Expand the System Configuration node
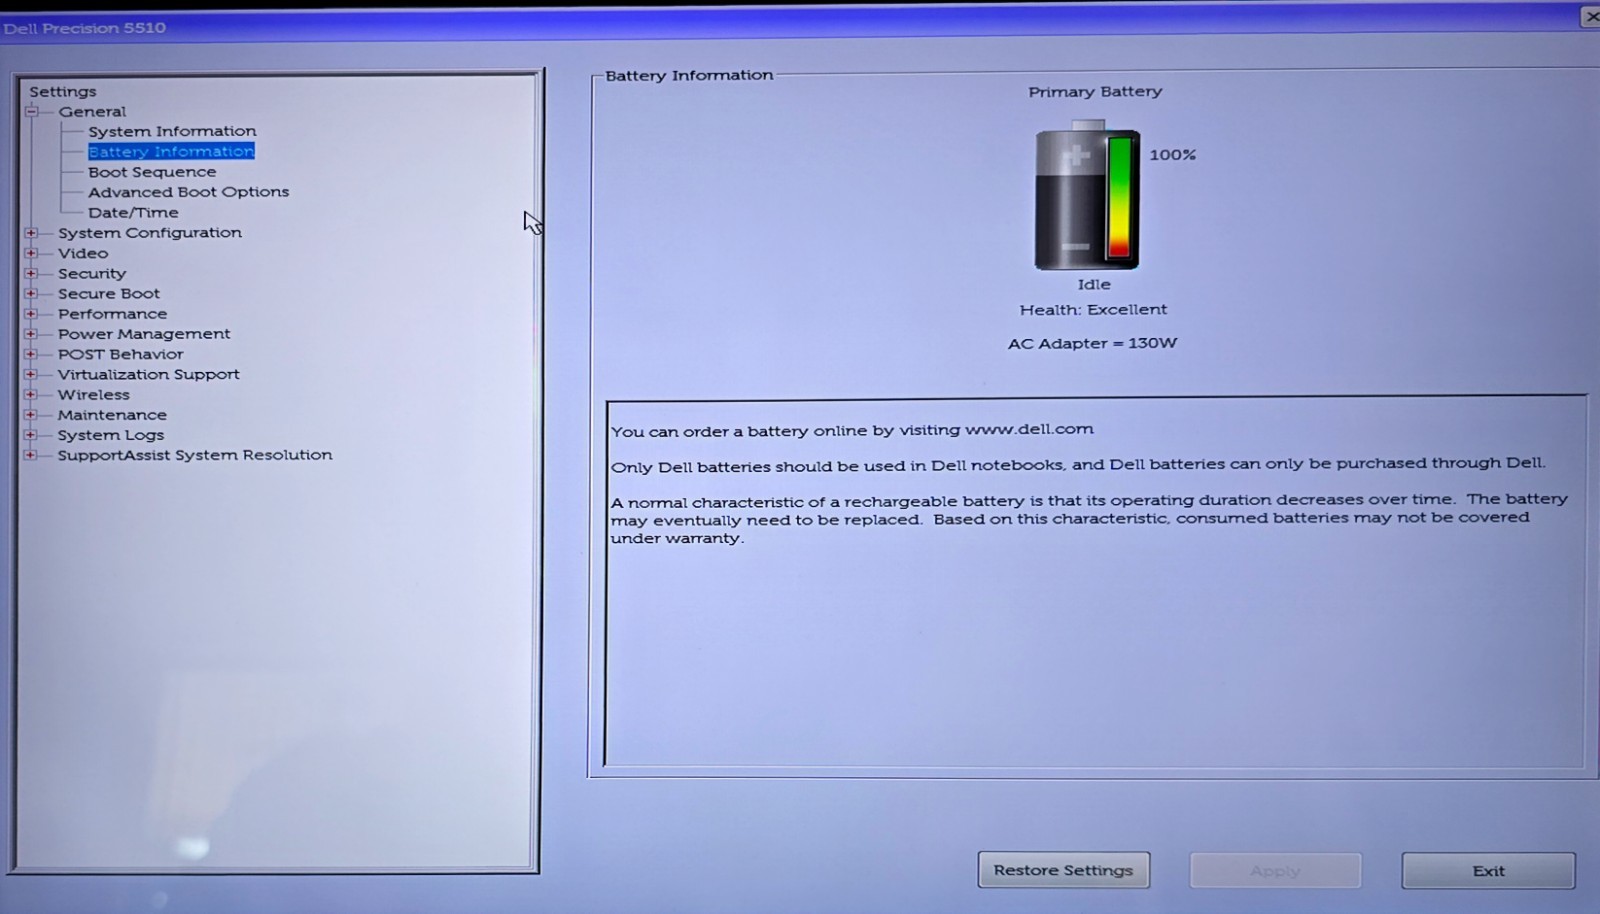The height and width of the screenshot is (914, 1600). point(31,233)
